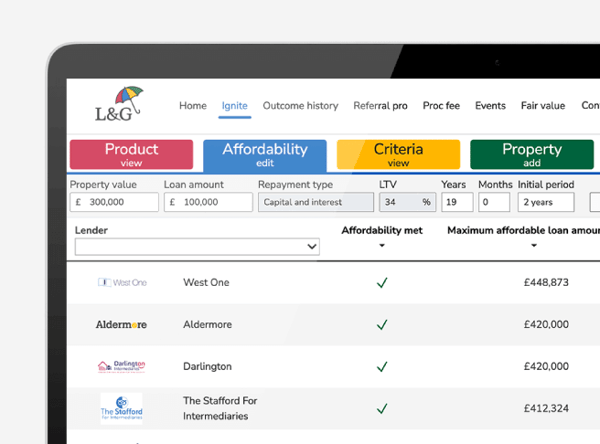600x444 pixels.
Task: Click the L&G umbrella logo
Action: coord(119,104)
